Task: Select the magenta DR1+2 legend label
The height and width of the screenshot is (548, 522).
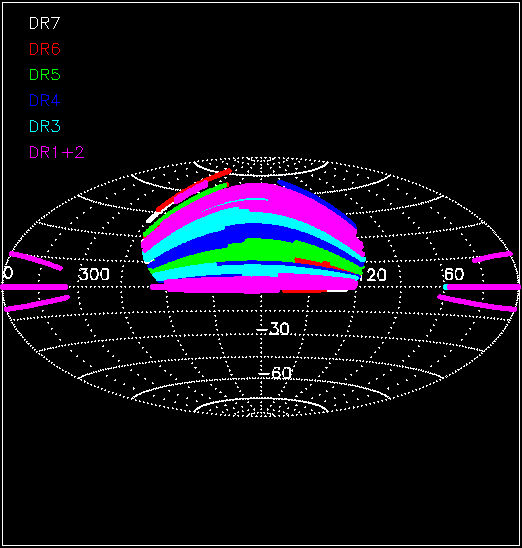Action: (x=57, y=152)
